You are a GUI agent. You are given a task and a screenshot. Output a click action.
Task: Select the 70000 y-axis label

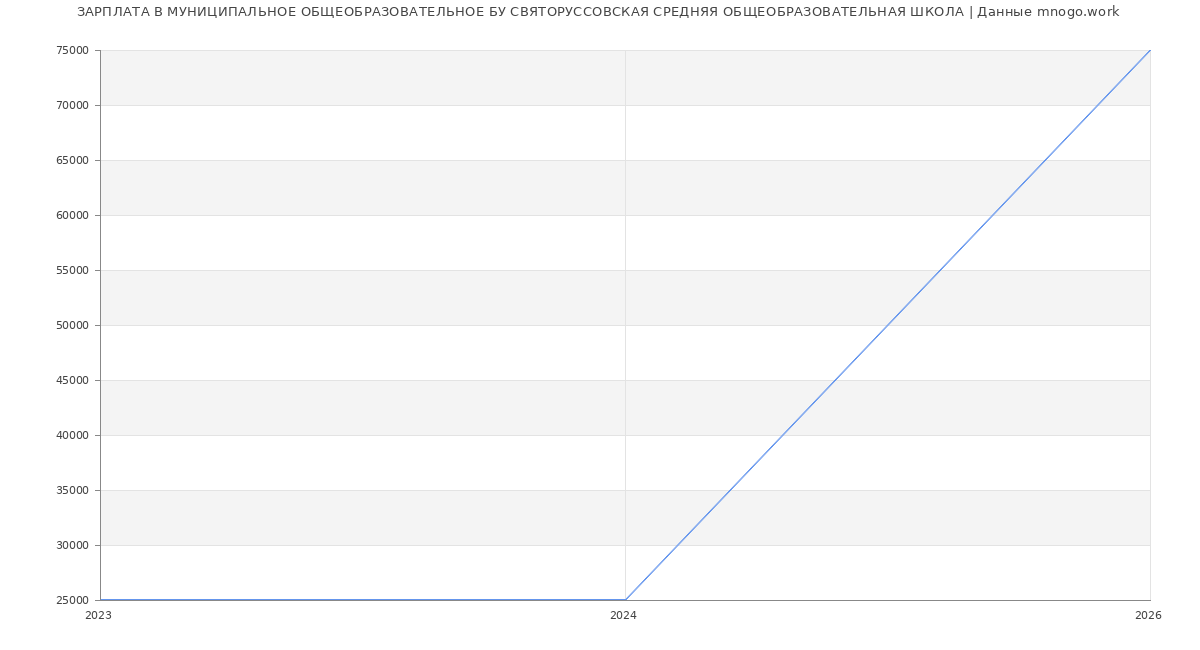click(x=73, y=105)
